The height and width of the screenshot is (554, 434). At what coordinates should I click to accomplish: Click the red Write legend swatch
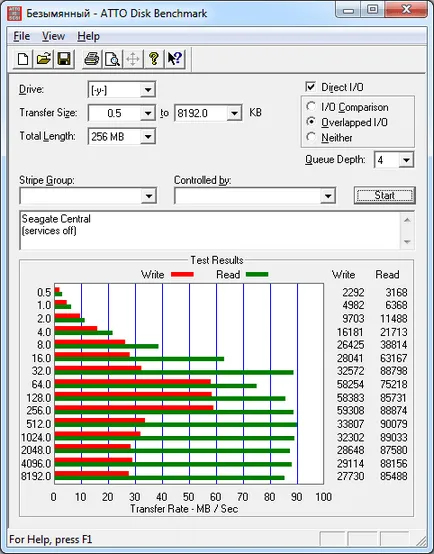coord(182,275)
